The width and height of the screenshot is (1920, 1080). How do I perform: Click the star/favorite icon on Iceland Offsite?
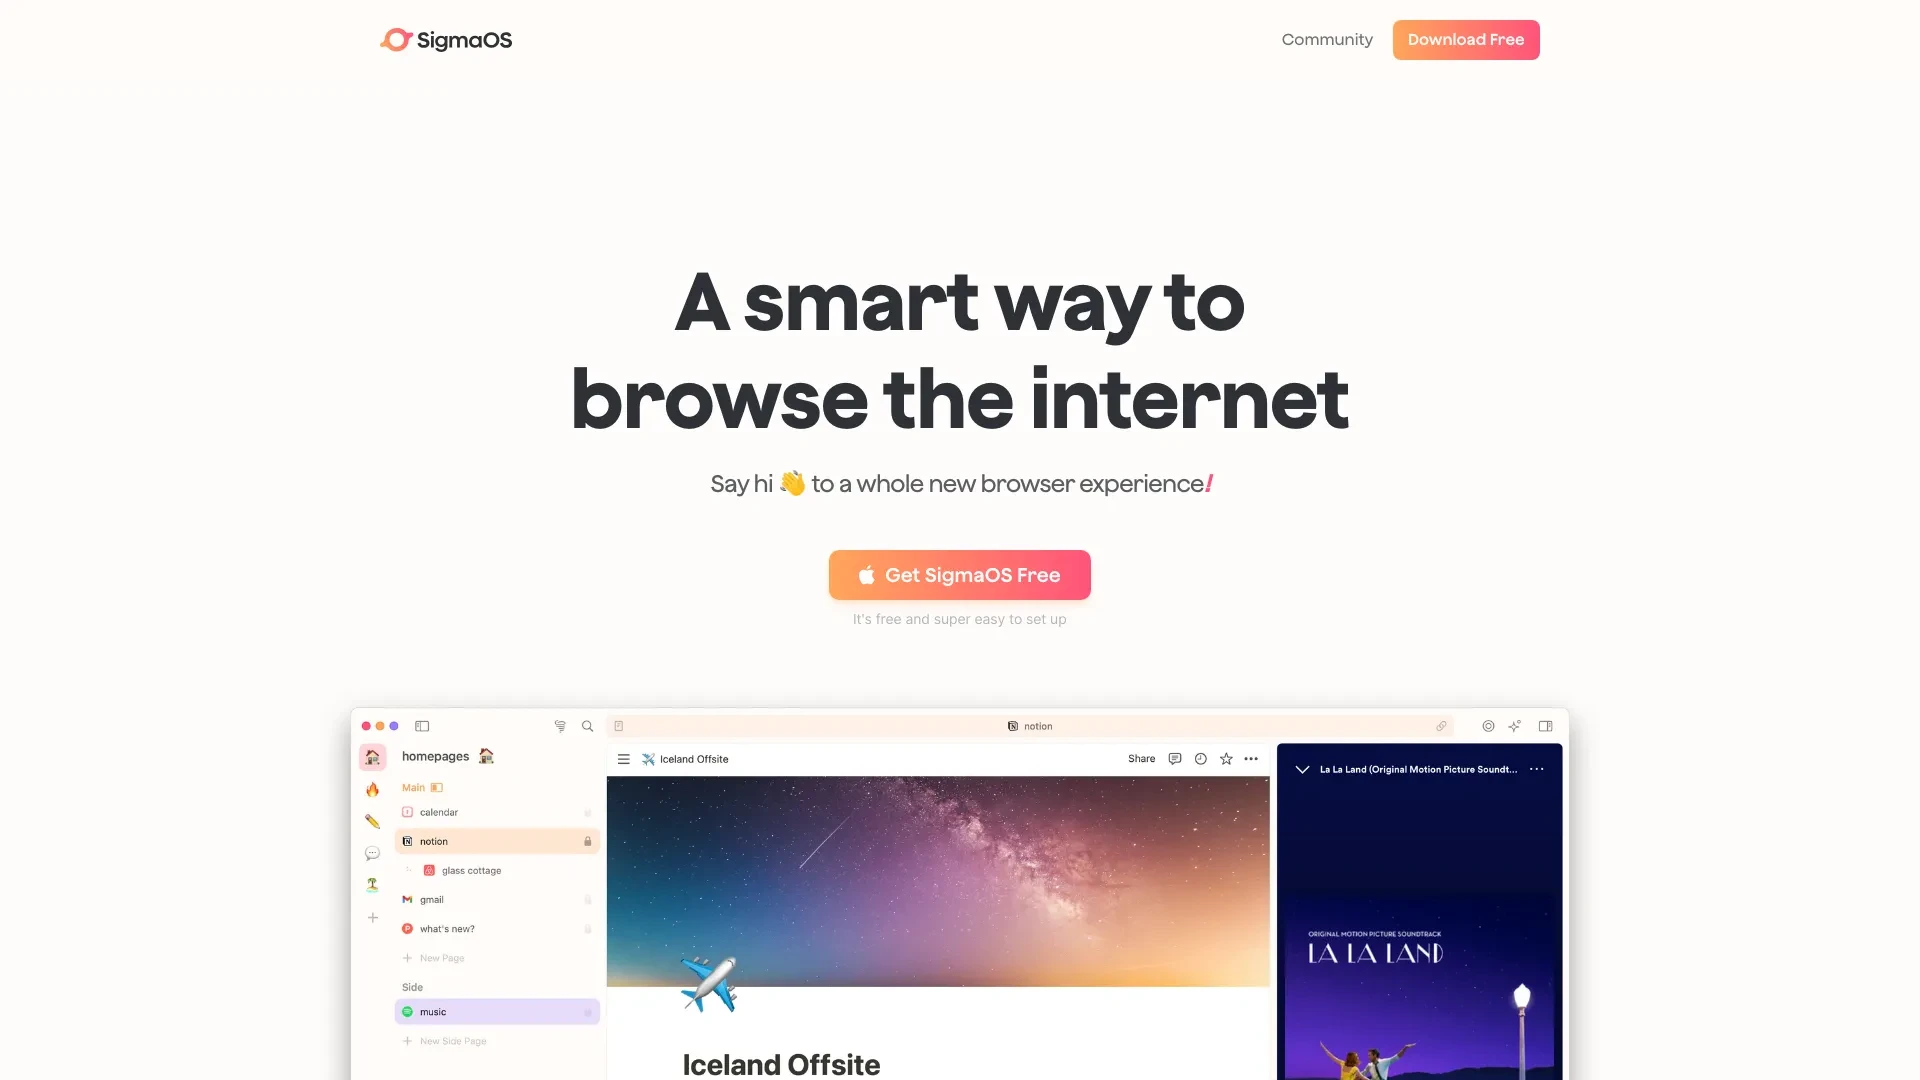pos(1225,758)
